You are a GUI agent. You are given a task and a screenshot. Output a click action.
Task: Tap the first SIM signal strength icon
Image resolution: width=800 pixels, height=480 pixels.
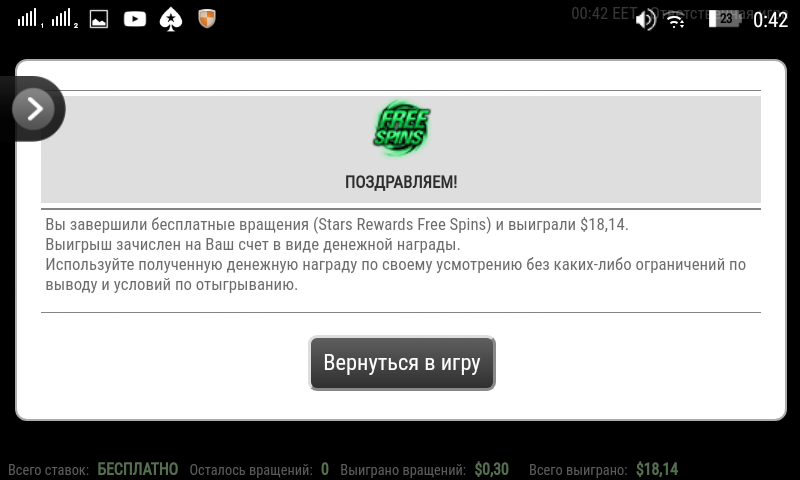31,19
